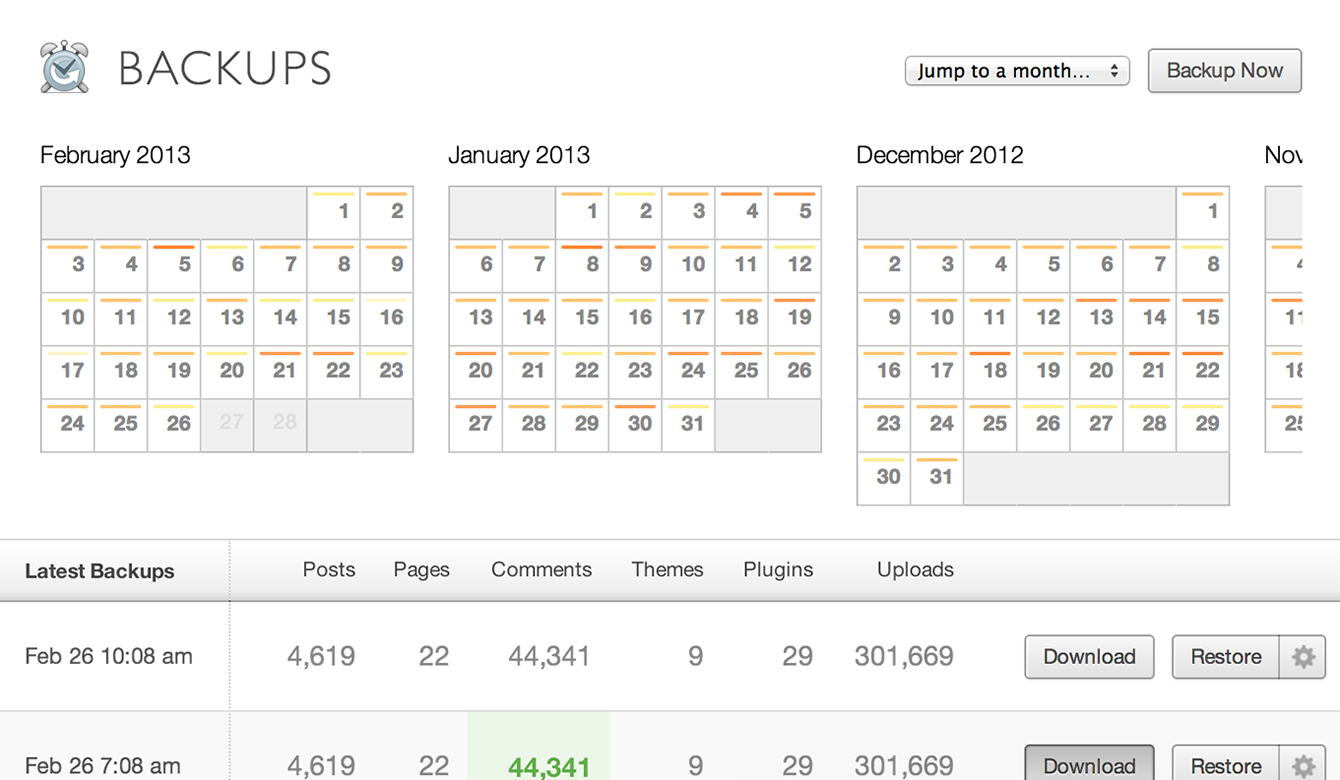
Task: Click the highlighted green 44,341 comments count
Action: click(x=549, y=767)
